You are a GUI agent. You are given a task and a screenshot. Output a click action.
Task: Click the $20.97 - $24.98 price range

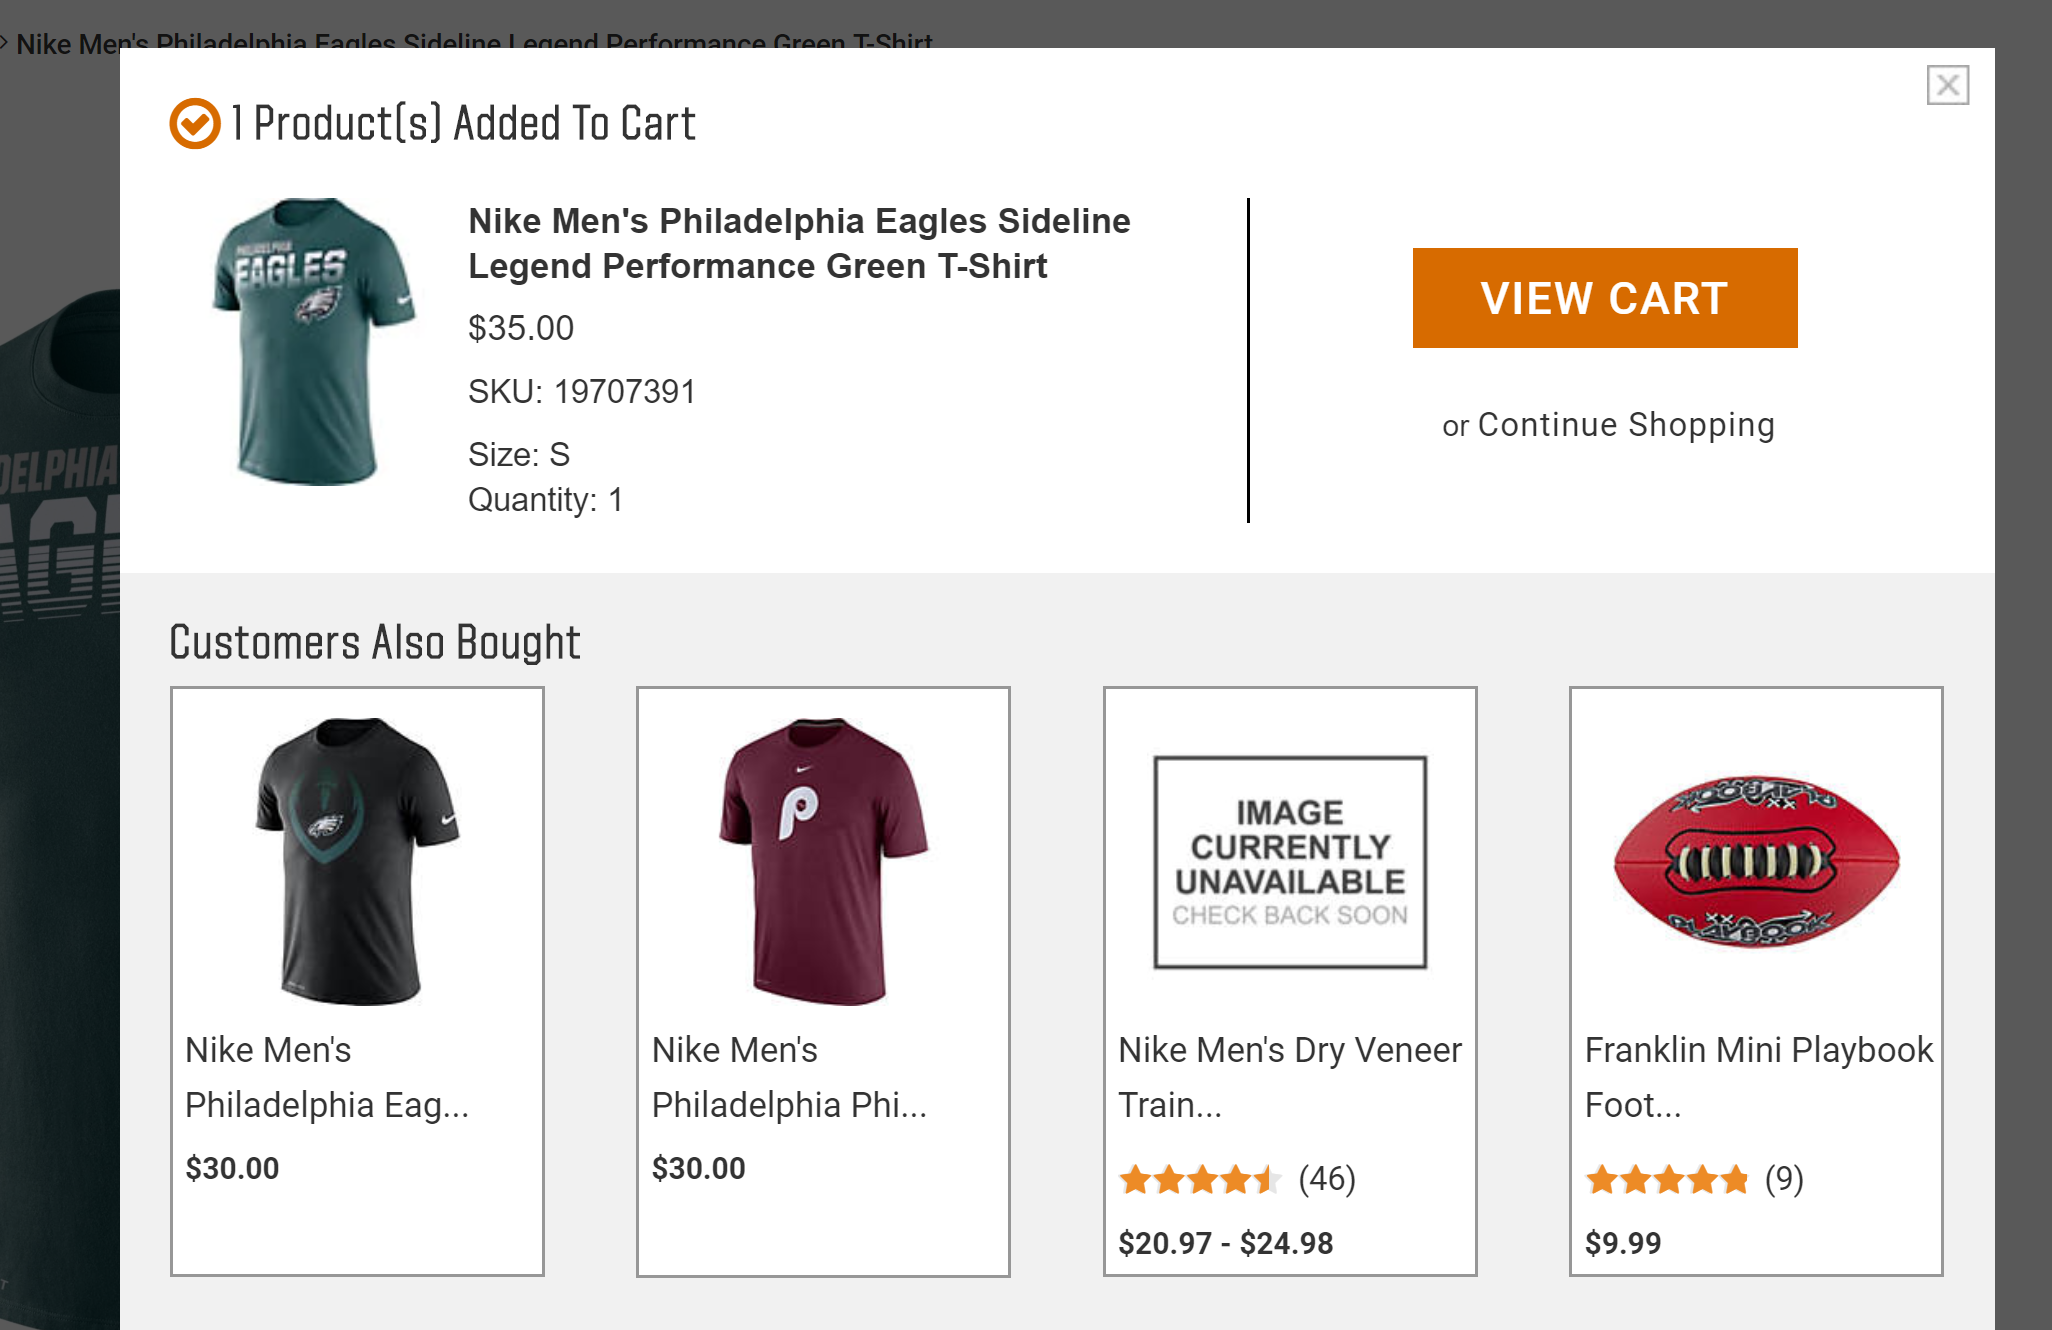coord(1225,1243)
